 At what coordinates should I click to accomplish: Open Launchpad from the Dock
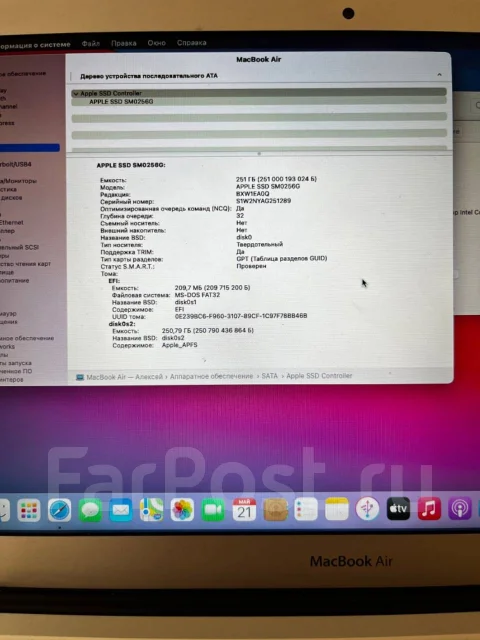29,510
